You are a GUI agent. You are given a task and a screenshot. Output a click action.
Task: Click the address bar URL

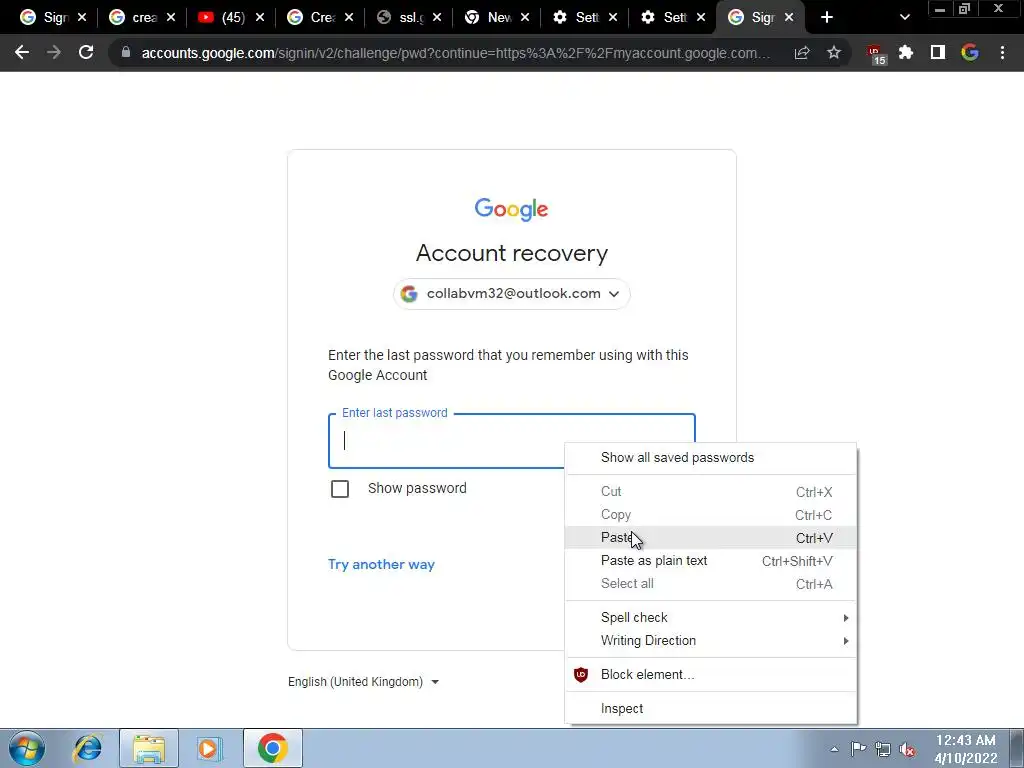pos(455,53)
